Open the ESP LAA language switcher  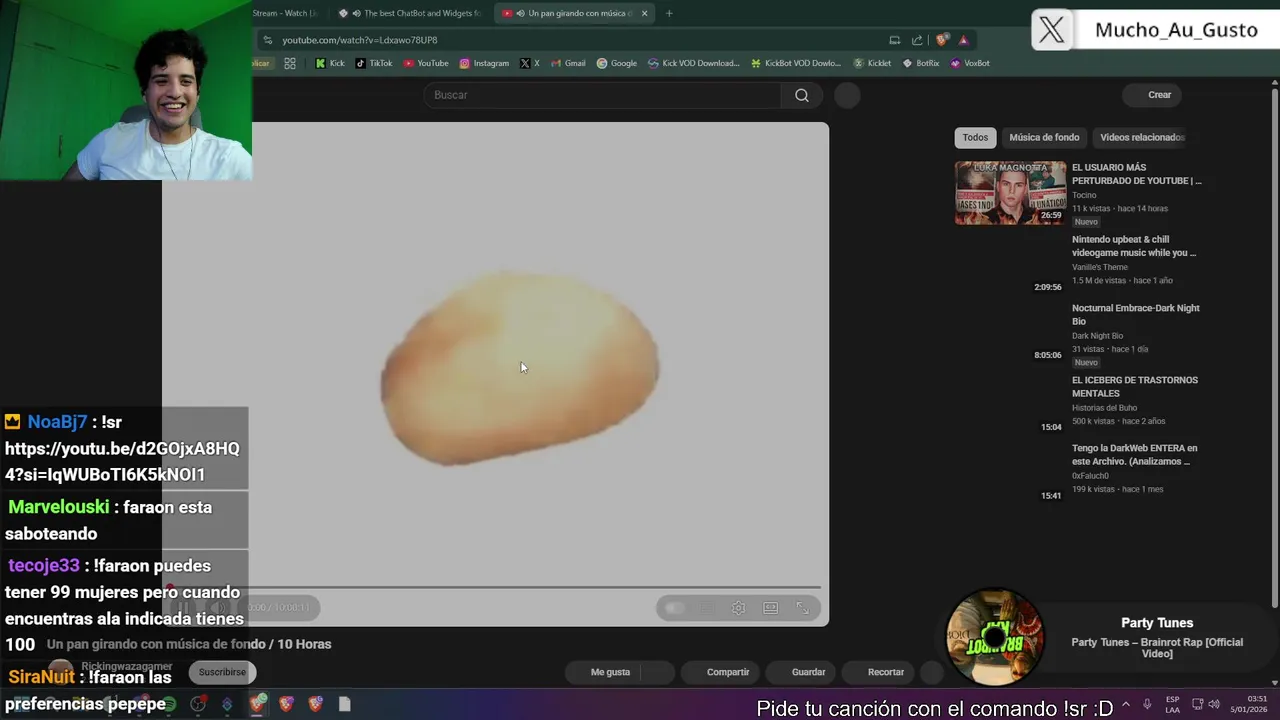pyautogui.click(x=1172, y=704)
